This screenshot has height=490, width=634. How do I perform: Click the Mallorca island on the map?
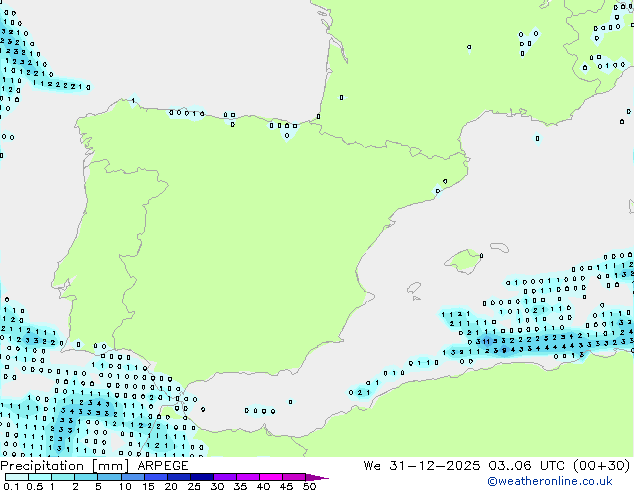click(463, 261)
